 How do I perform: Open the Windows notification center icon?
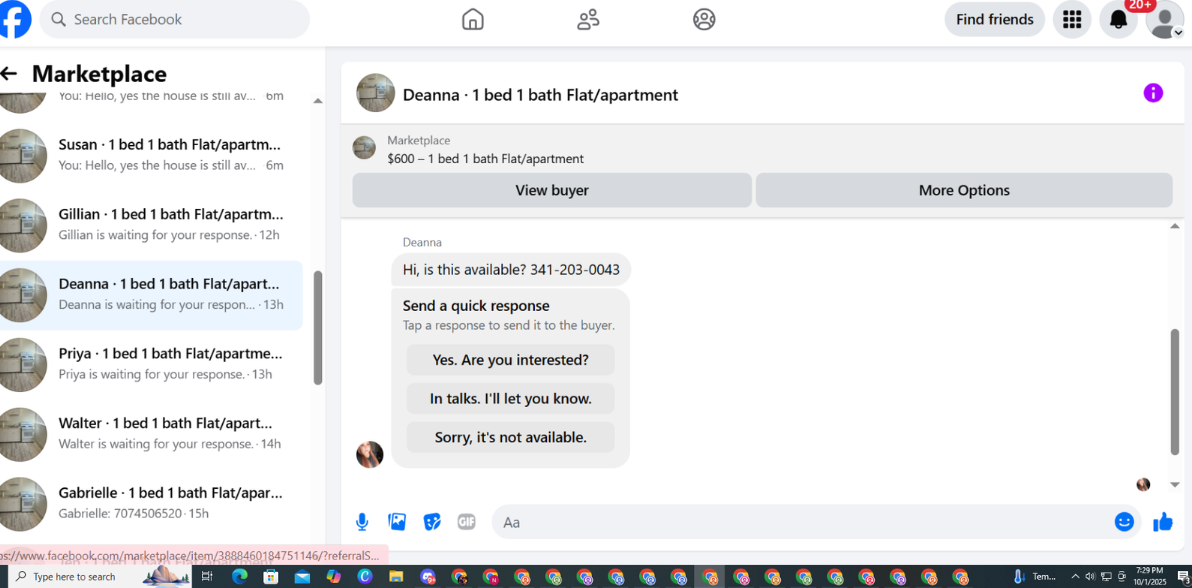[x=1182, y=577]
